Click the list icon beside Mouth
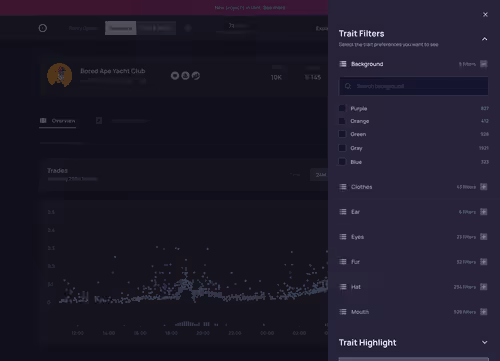Image resolution: width=500 pixels, height=361 pixels. [x=343, y=312]
